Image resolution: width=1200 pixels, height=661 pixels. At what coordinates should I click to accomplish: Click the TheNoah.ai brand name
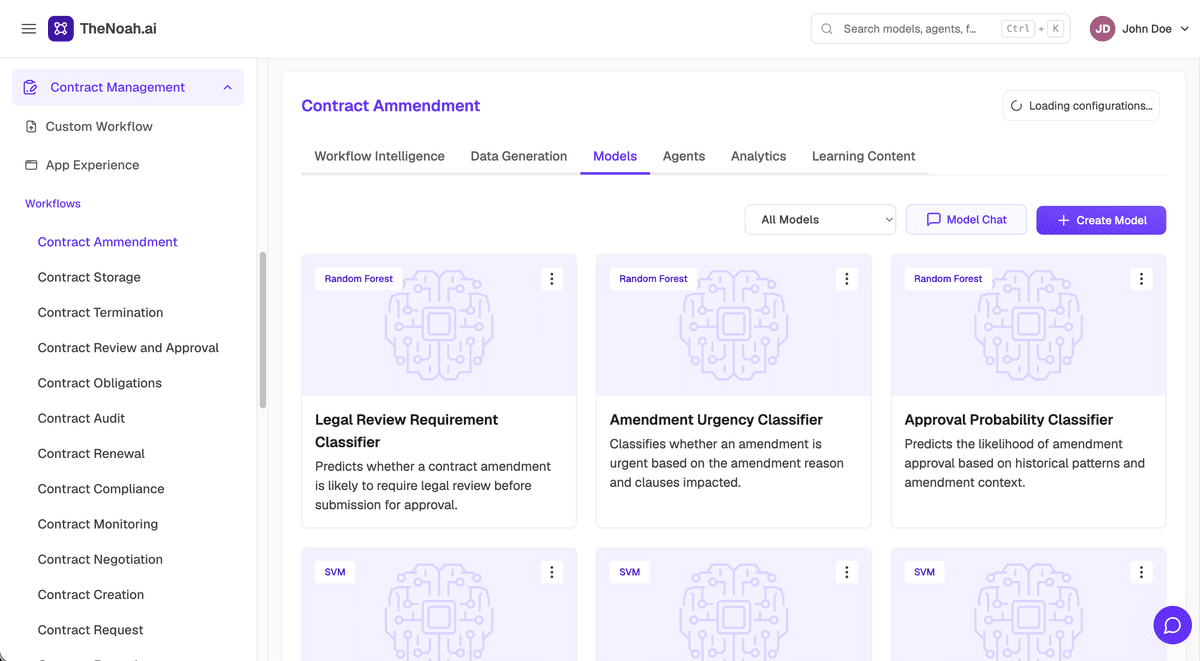coord(118,29)
